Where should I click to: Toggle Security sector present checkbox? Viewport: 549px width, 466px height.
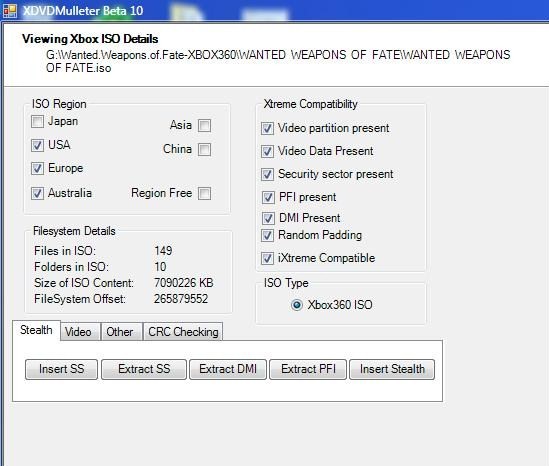click(x=267, y=174)
